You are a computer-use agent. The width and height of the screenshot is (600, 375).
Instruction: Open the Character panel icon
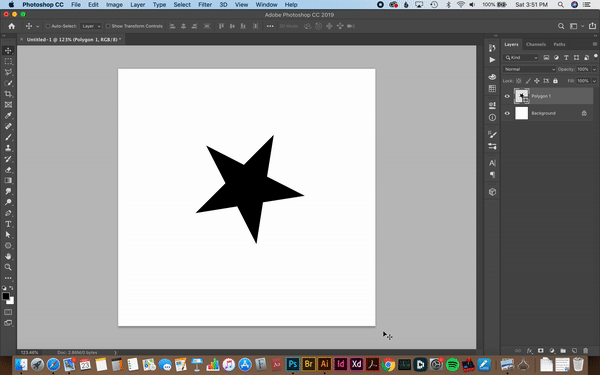[x=492, y=163]
